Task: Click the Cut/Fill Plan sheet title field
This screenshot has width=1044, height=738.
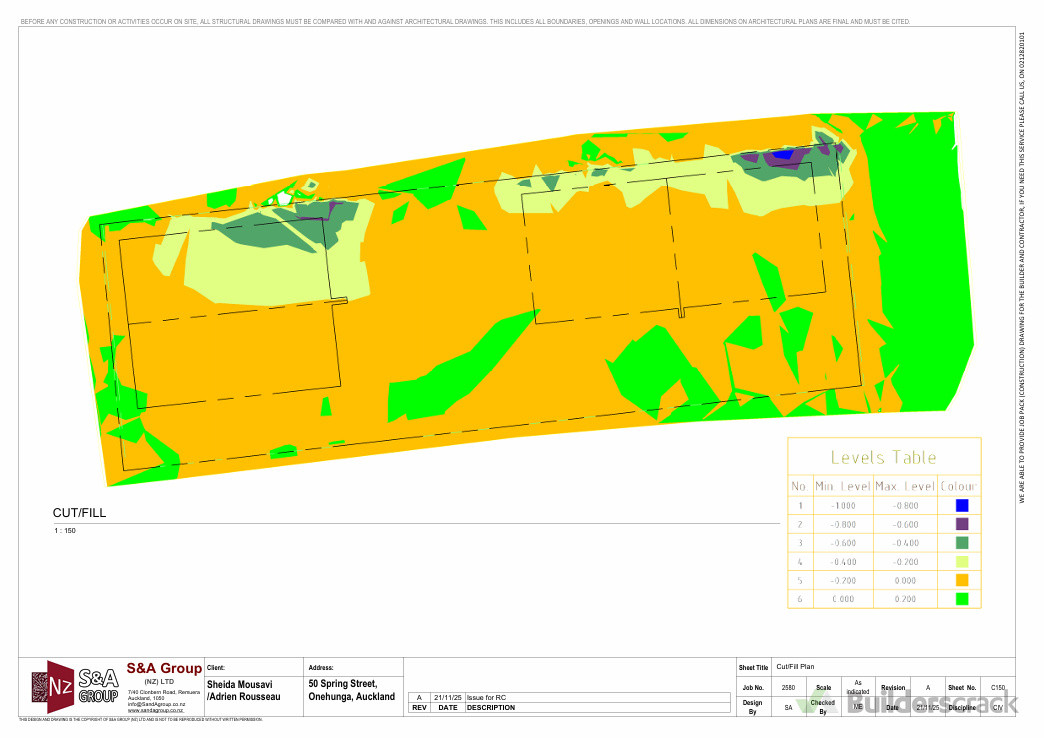Action: click(798, 666)
